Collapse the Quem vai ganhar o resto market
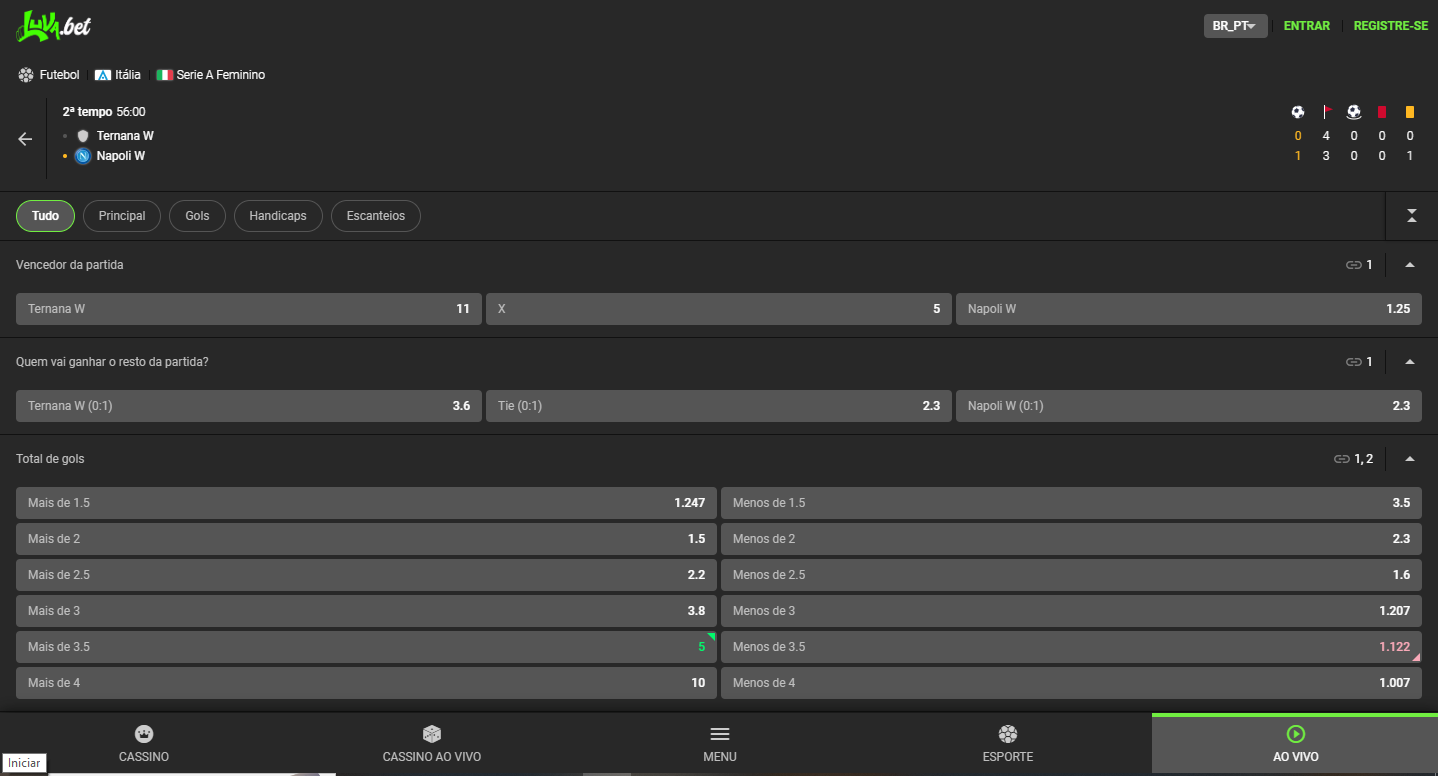 (1410, 362)
